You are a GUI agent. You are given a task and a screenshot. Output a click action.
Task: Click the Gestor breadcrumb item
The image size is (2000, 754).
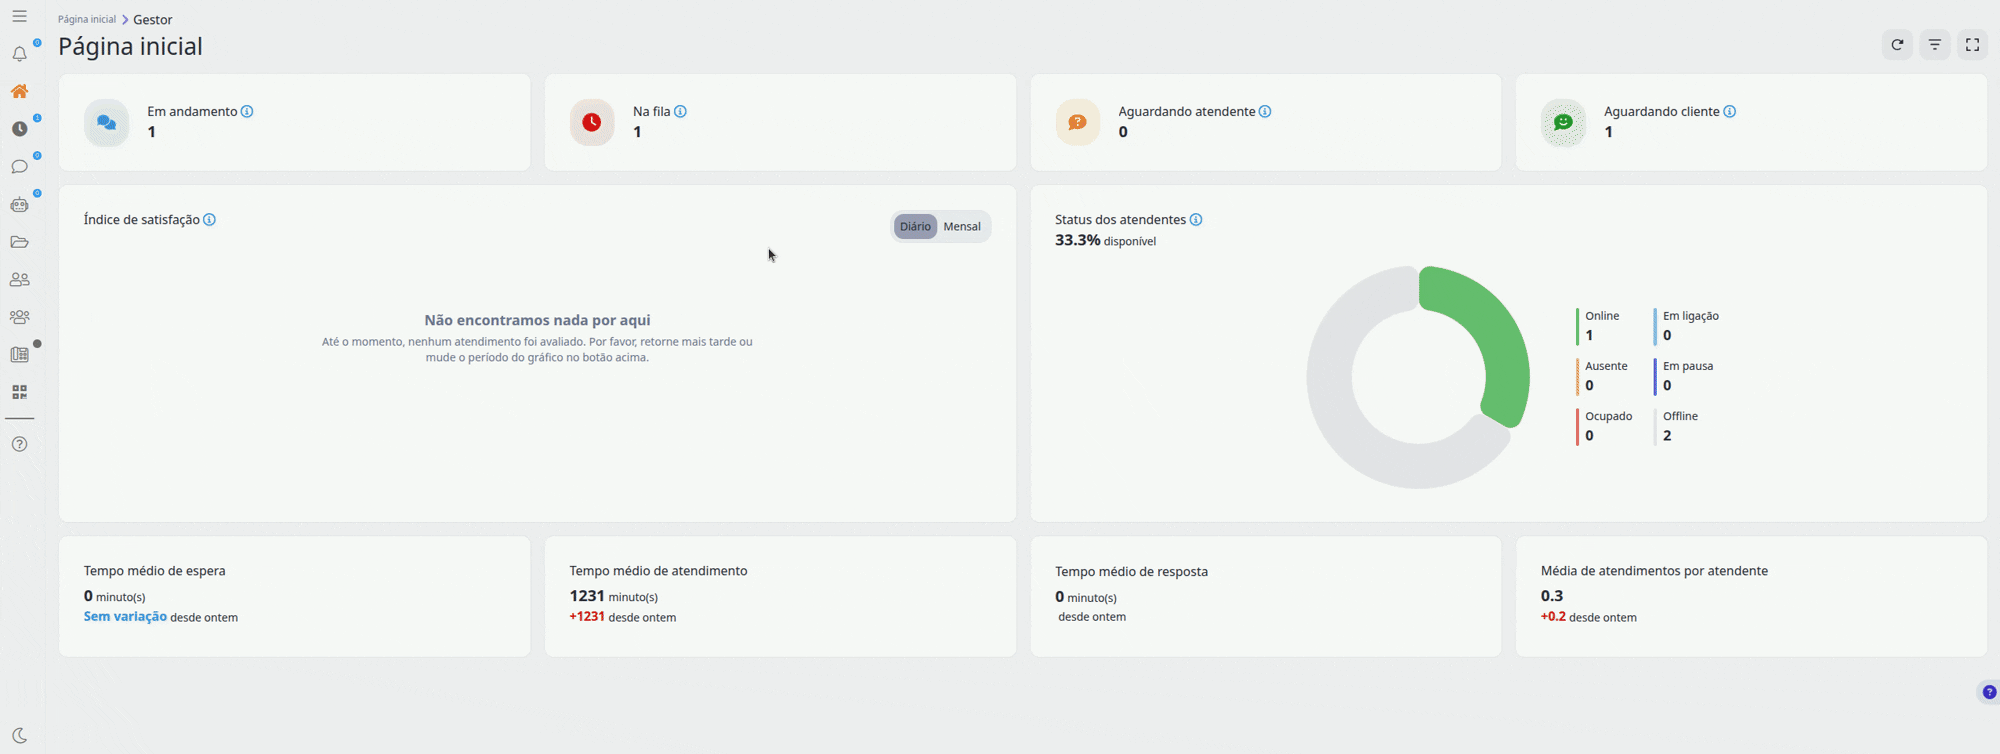point(153,20)
